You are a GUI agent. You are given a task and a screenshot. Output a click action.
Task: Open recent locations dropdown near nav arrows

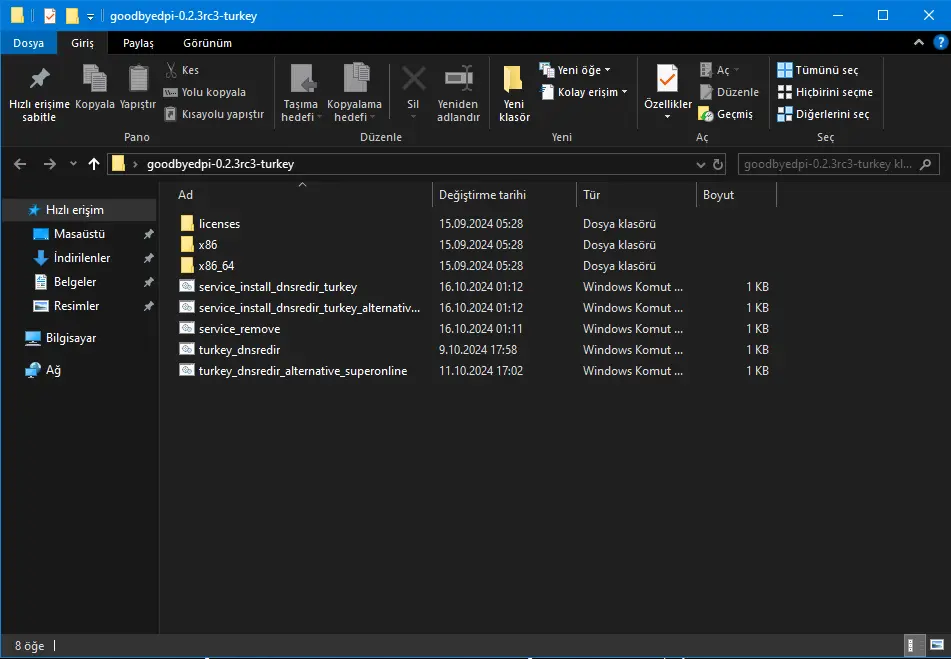pyautogui.click(x=73, y=164)
